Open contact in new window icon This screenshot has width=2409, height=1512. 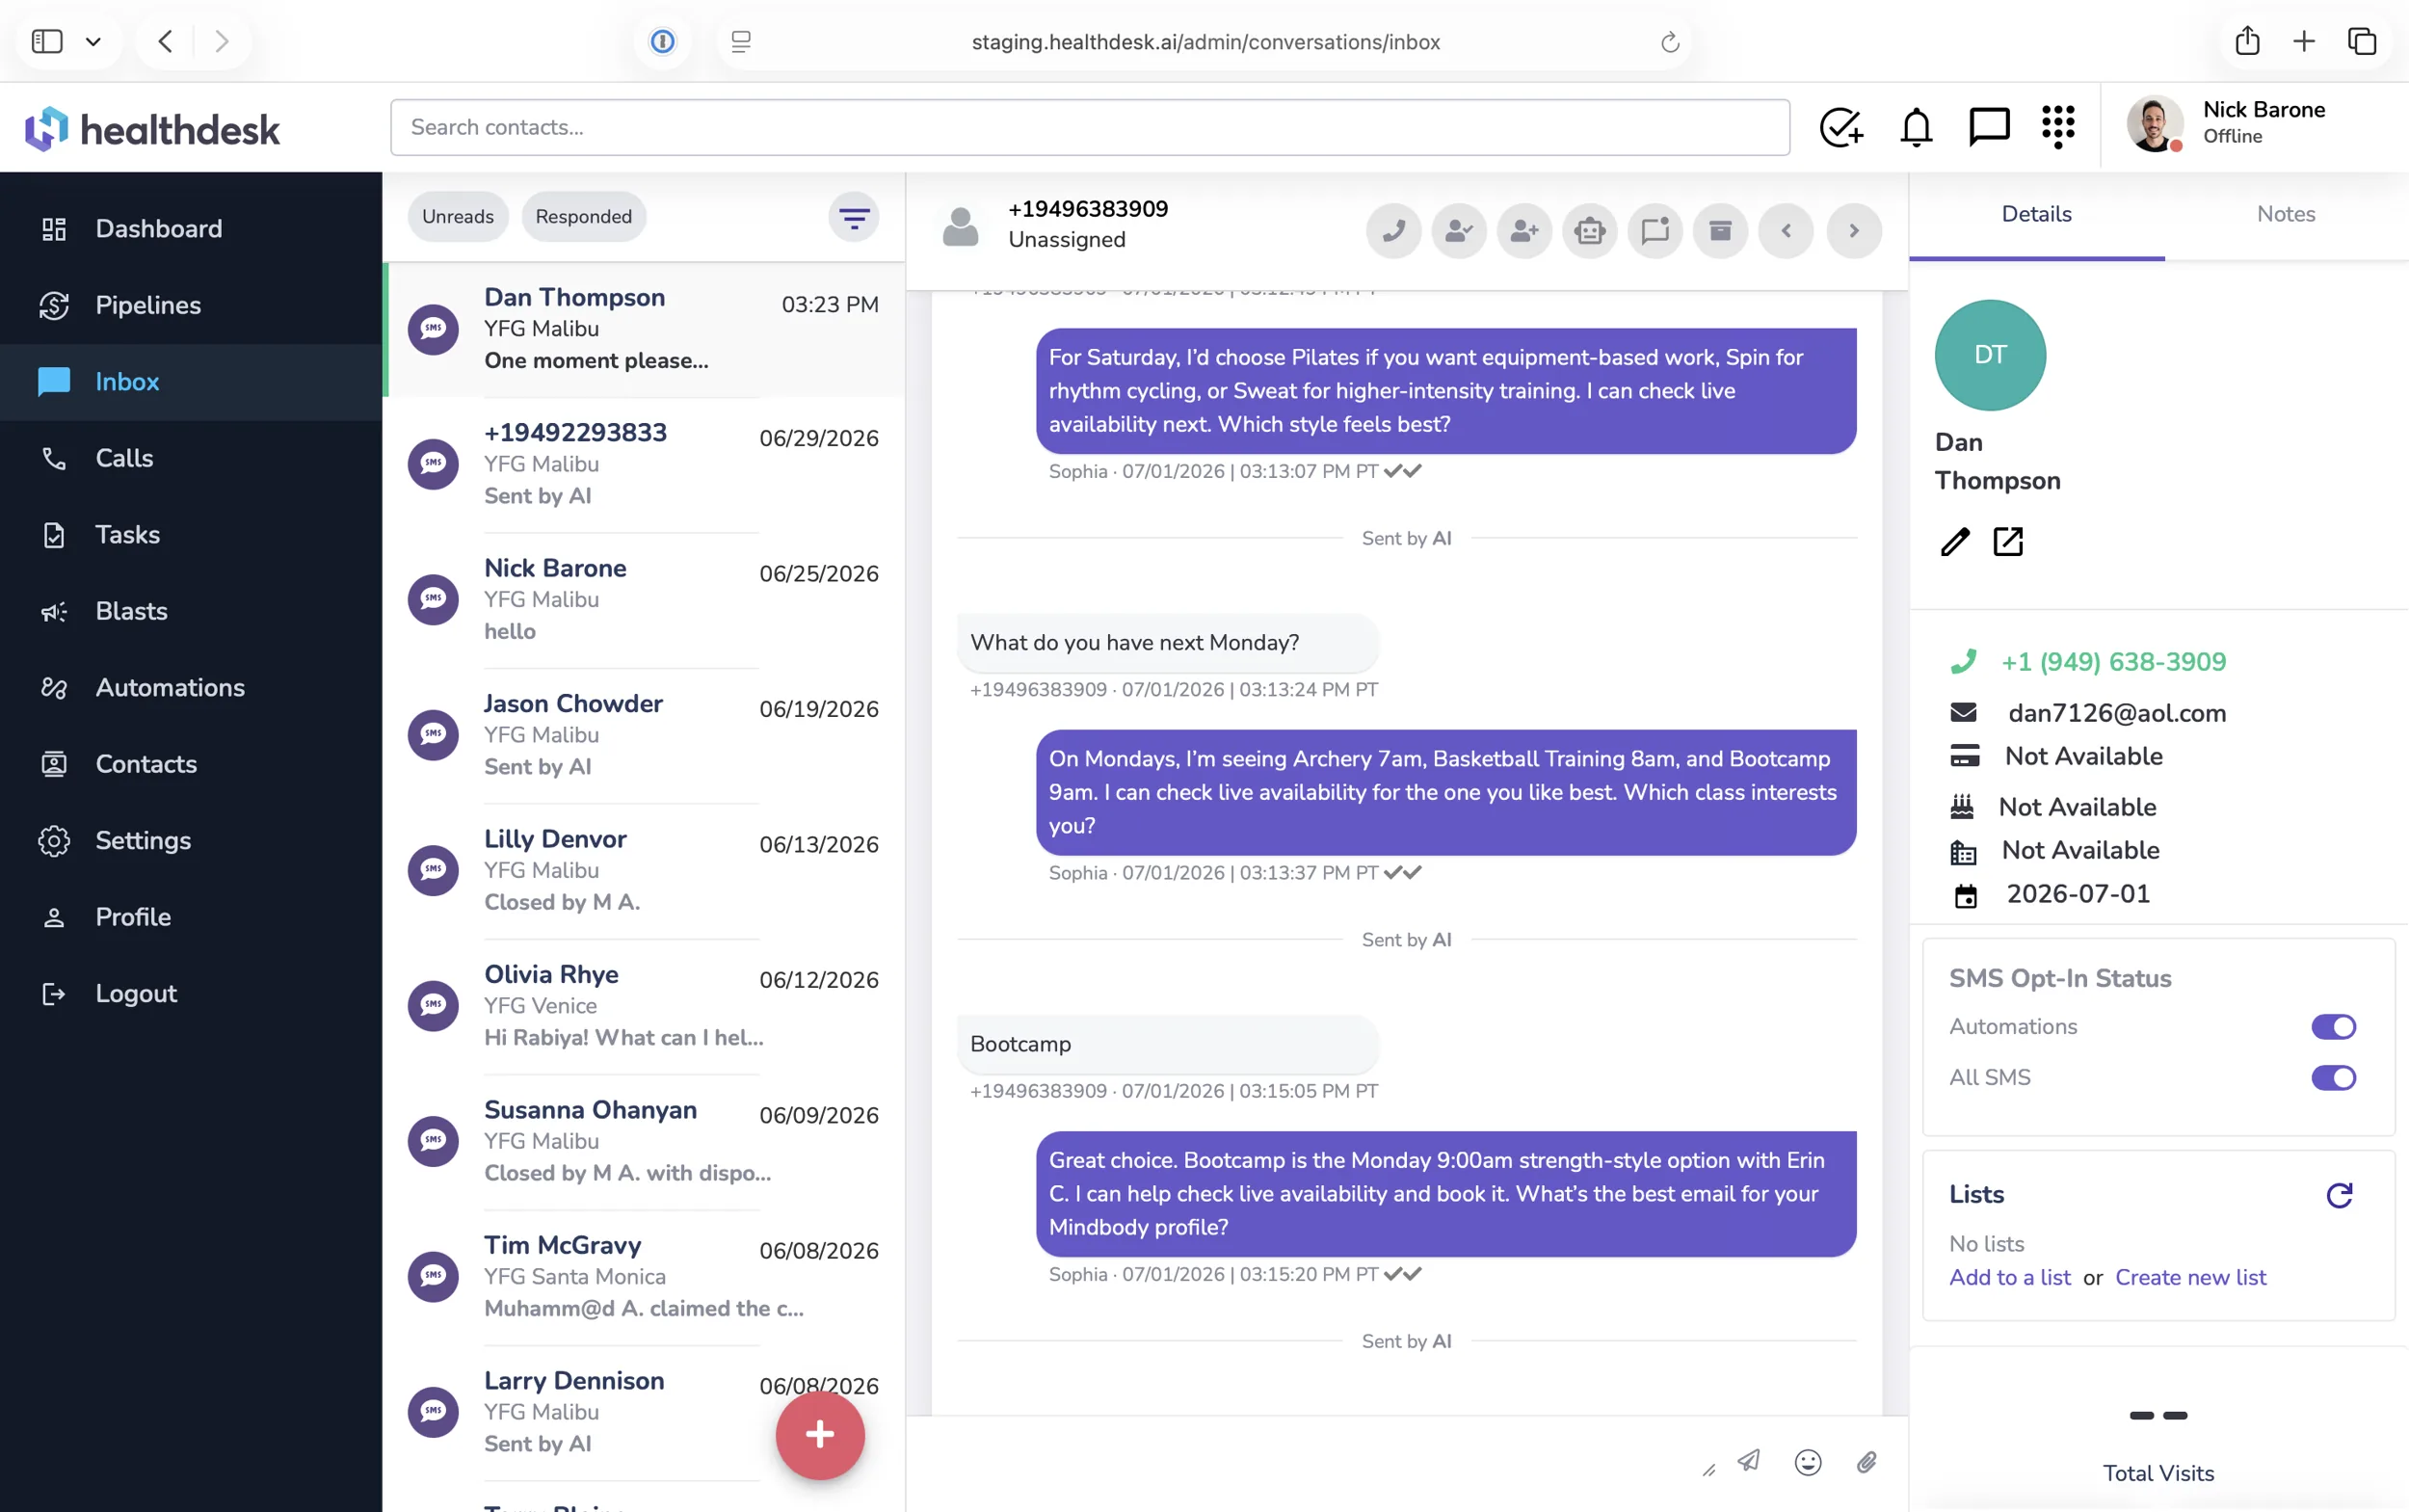(2008, 542)
